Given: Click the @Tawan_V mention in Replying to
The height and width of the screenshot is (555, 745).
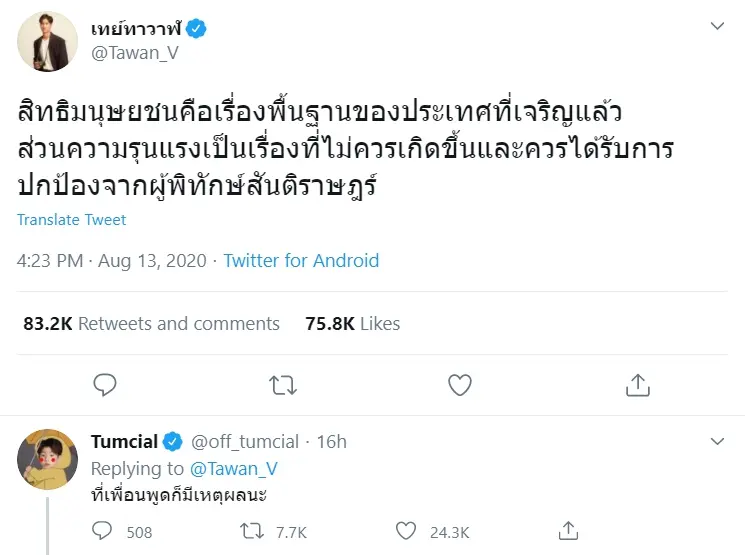Looking at the screenshot, I should click(x=233, y=468).
